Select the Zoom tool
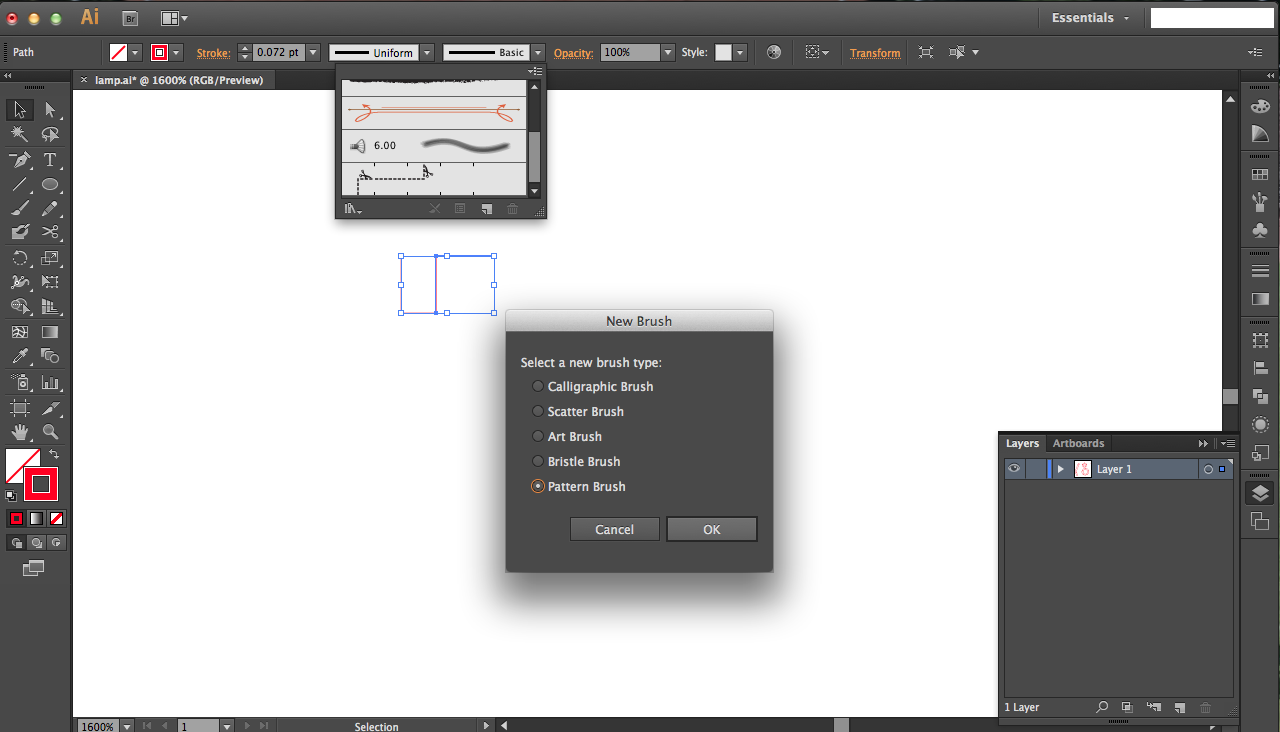The image size is (1280, 732). [50, 432]
